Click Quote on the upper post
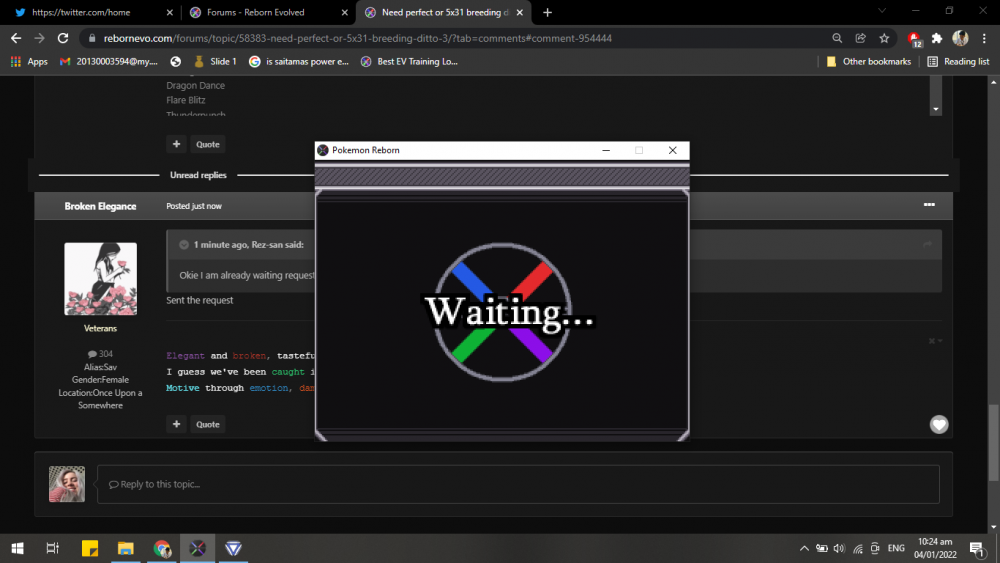 coord(208,144)
